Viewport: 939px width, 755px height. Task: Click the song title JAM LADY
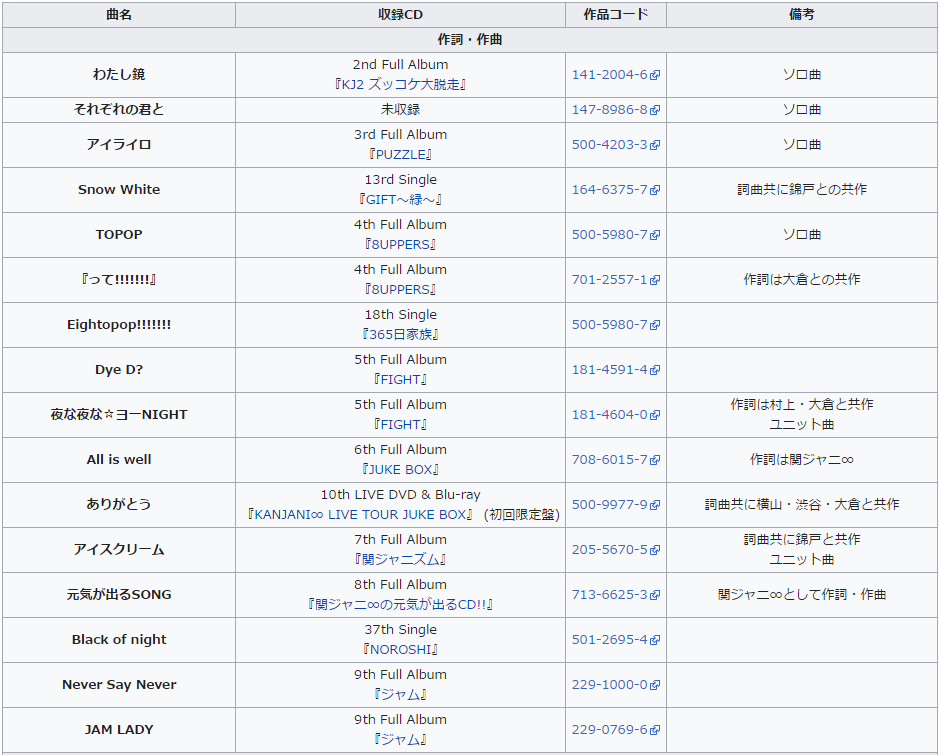pos(119,729)
